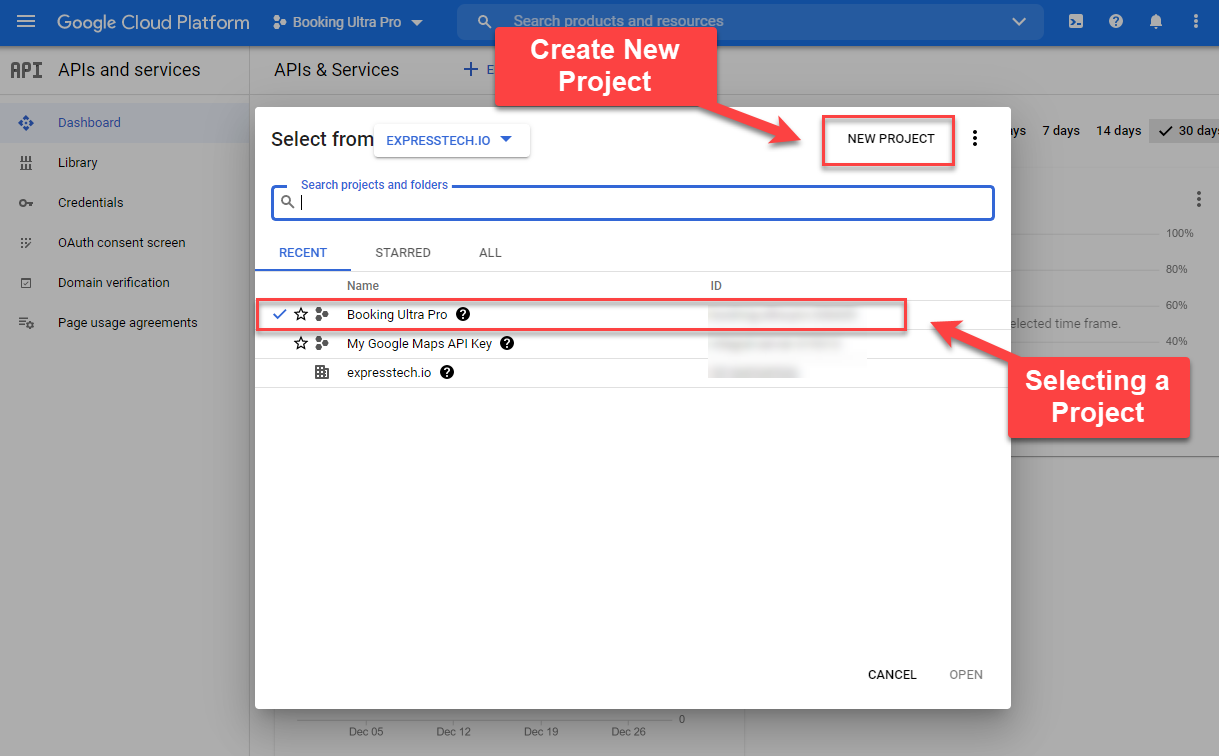Open the main navigation hamburger menu

coord(27,21)
